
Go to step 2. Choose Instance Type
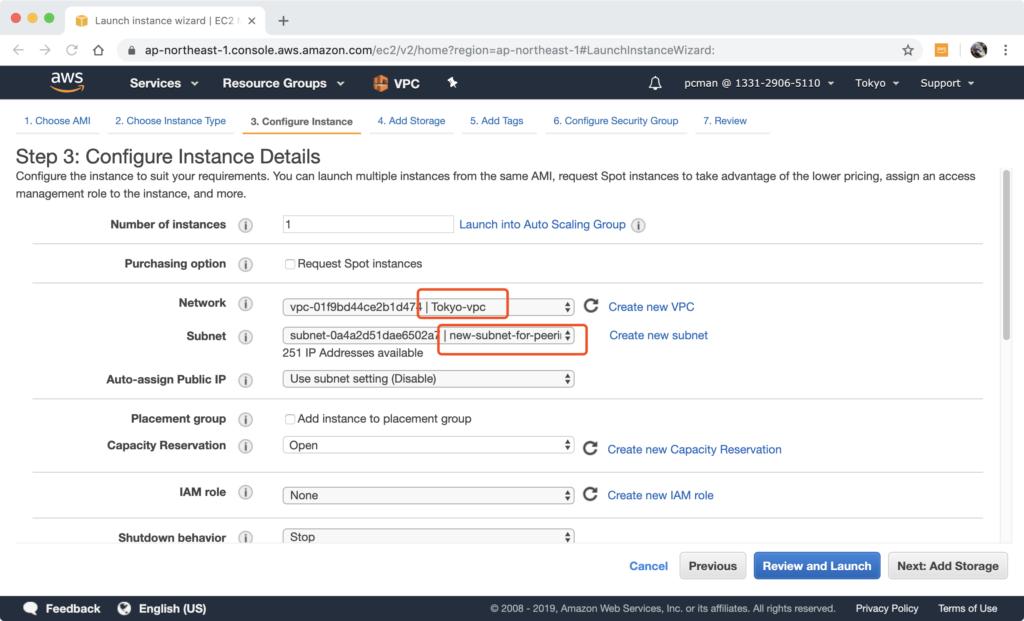click(170, 121)
